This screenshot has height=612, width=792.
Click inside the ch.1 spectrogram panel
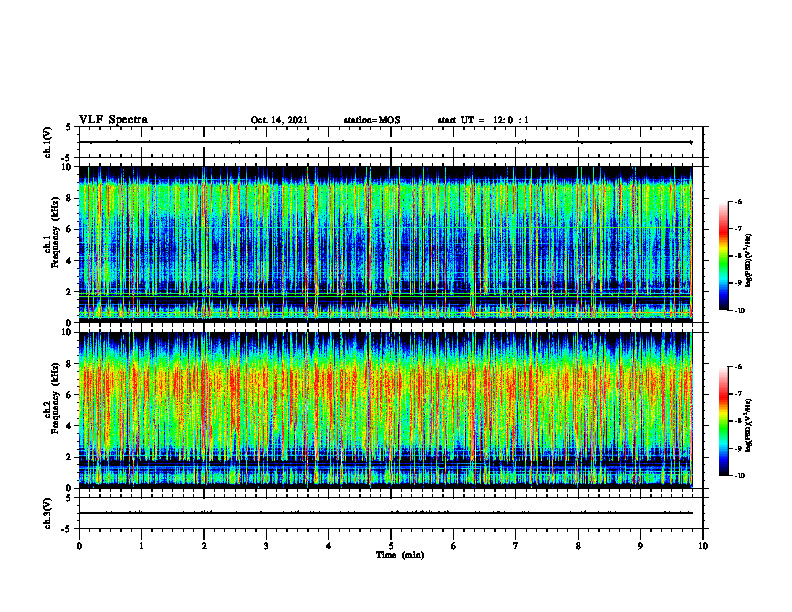pos(385,244)
